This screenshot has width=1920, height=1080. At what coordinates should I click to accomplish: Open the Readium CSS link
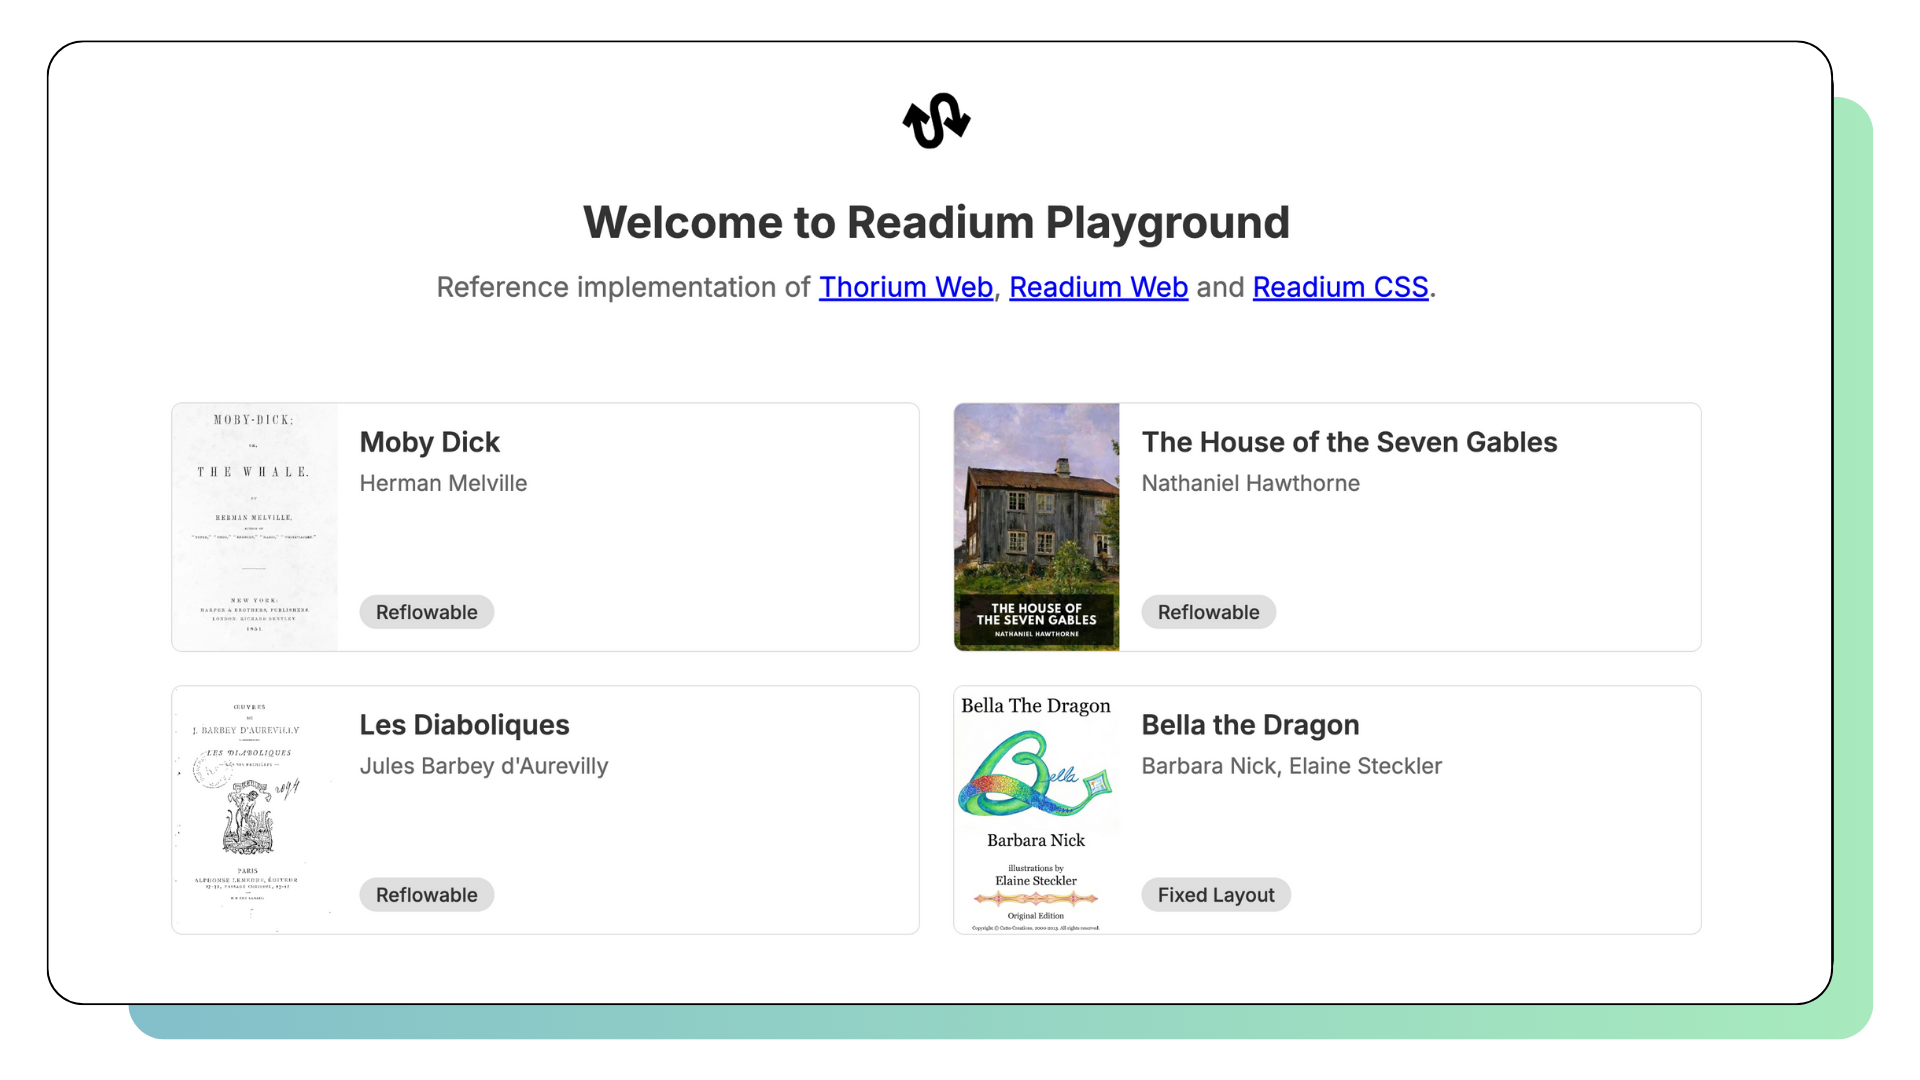click(1340, 287)
